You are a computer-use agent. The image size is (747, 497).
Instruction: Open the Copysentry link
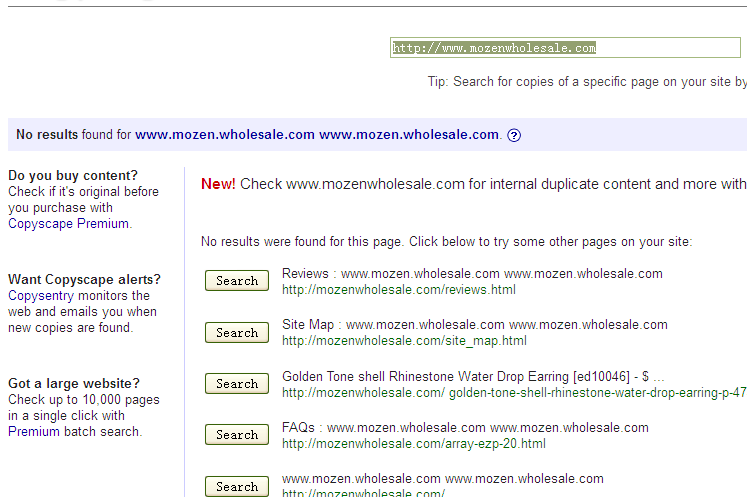pos(41,296)
